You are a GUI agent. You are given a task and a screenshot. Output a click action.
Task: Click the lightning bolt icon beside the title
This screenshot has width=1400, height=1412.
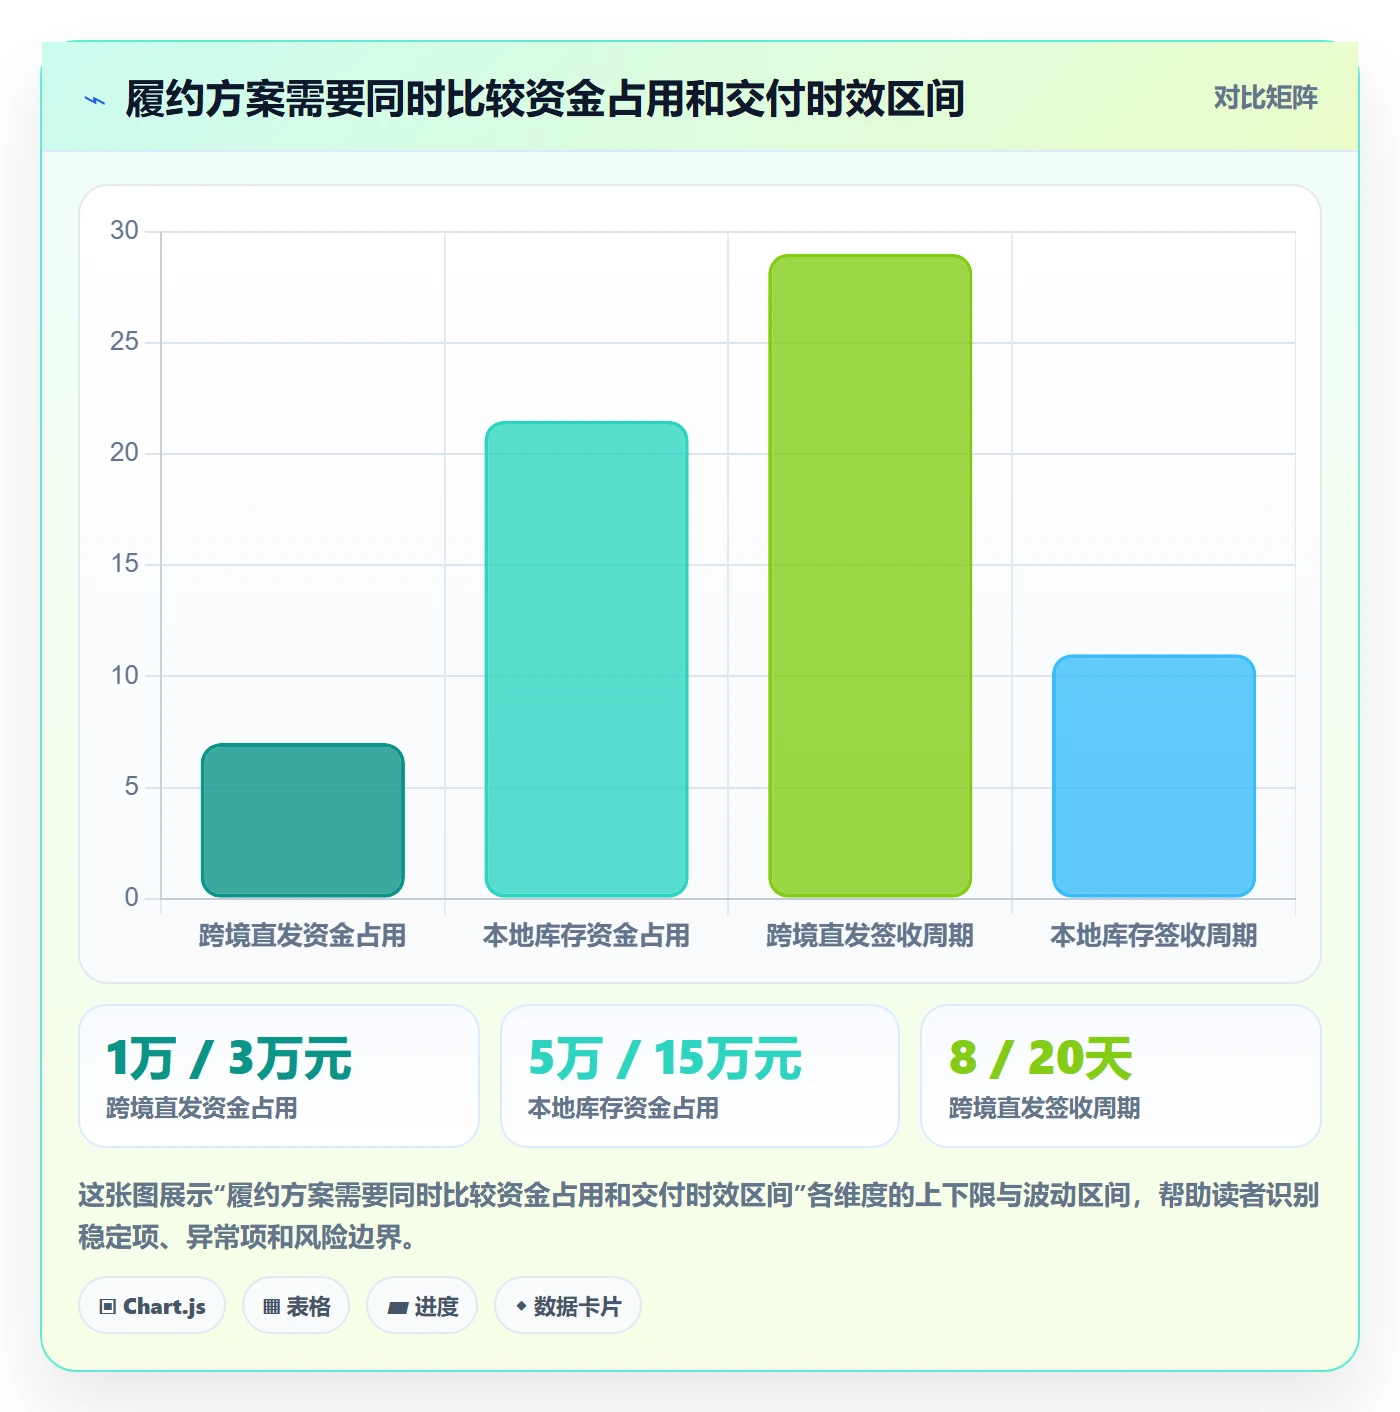[95, 100]
